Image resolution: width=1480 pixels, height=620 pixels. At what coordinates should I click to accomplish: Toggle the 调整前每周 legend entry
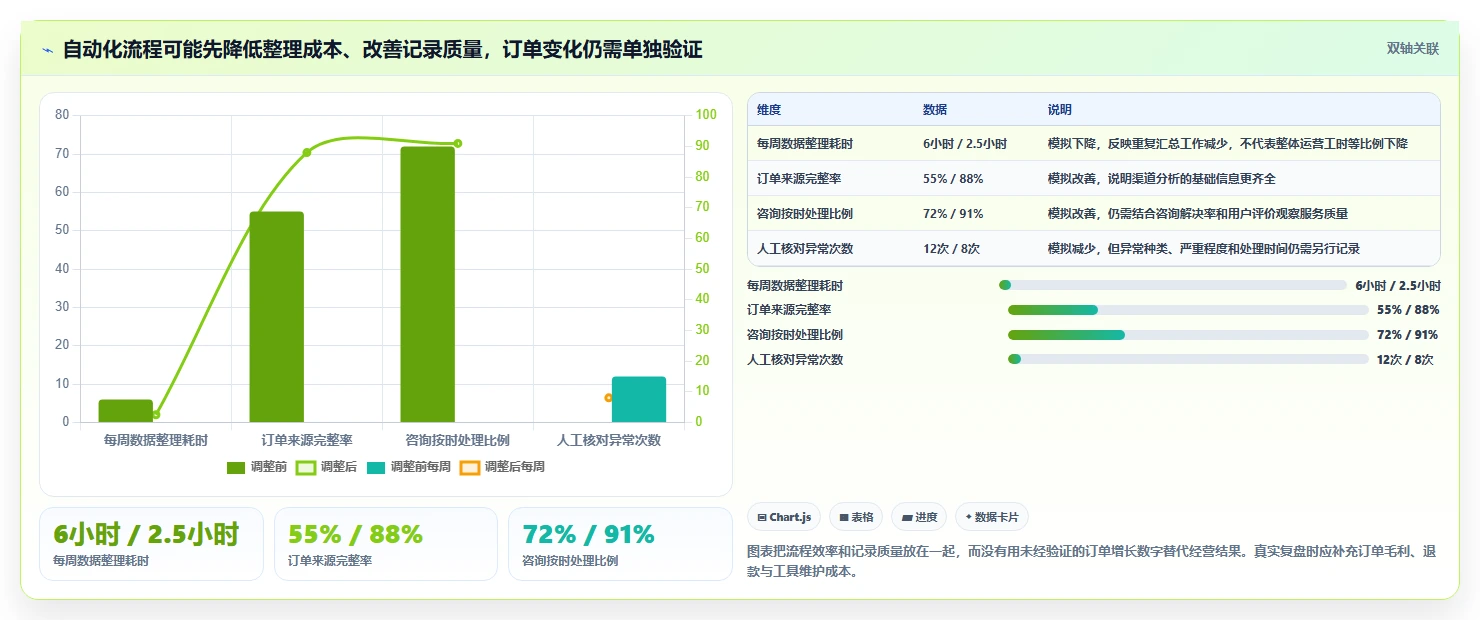408,467
